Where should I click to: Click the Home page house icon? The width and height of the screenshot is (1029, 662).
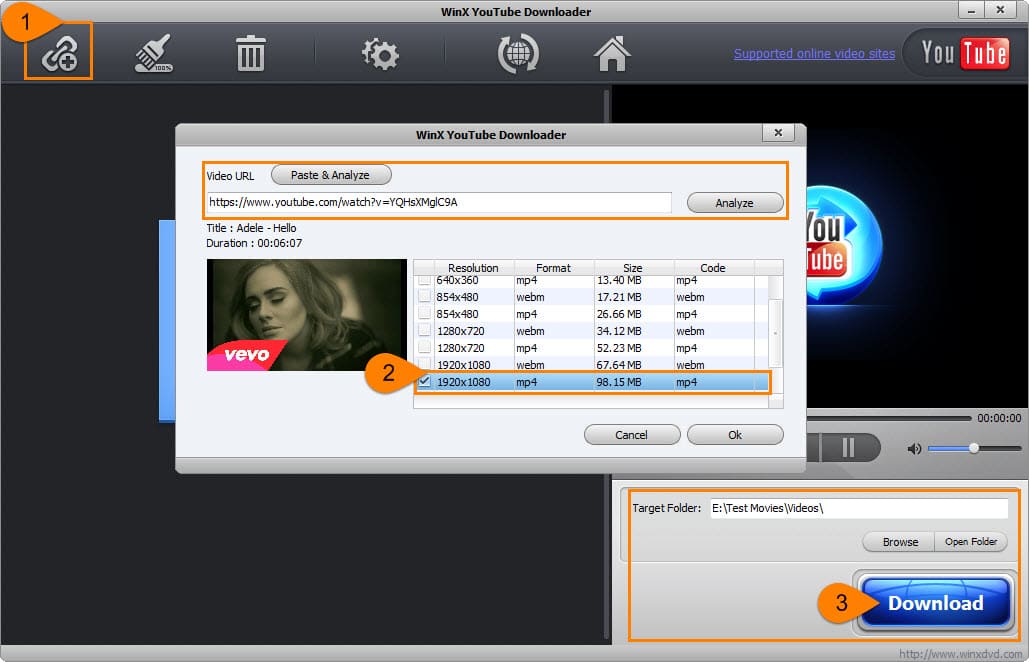pyautogui.click(x=612, y=53)
